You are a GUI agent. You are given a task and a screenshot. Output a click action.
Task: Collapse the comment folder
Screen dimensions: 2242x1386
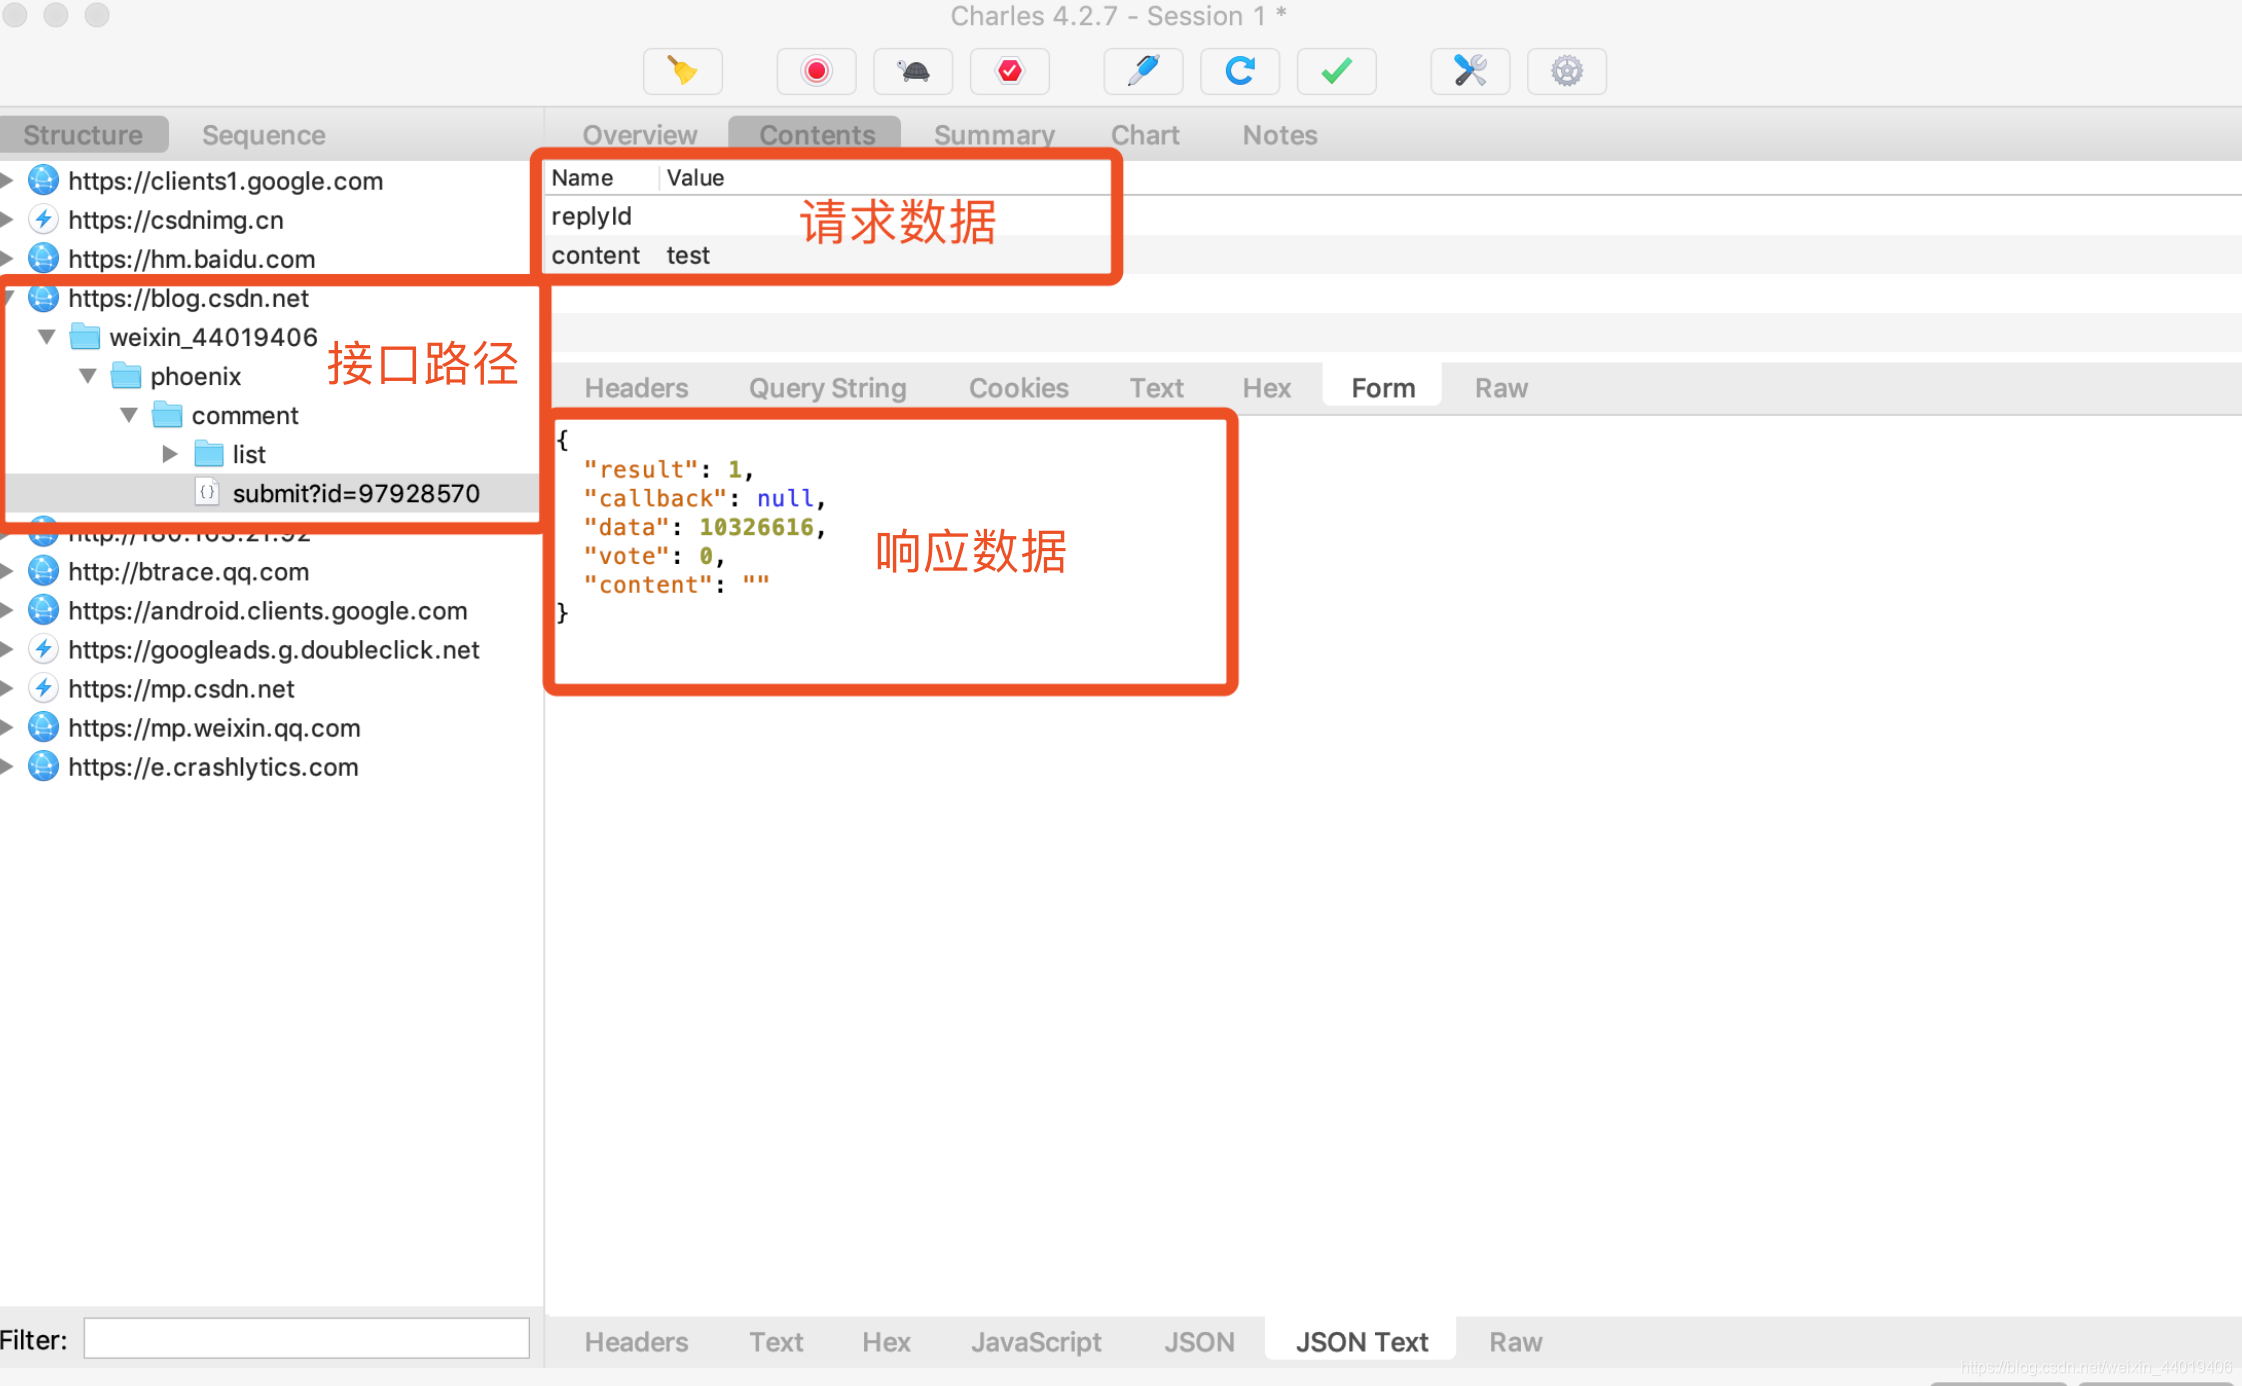[129, 415]
